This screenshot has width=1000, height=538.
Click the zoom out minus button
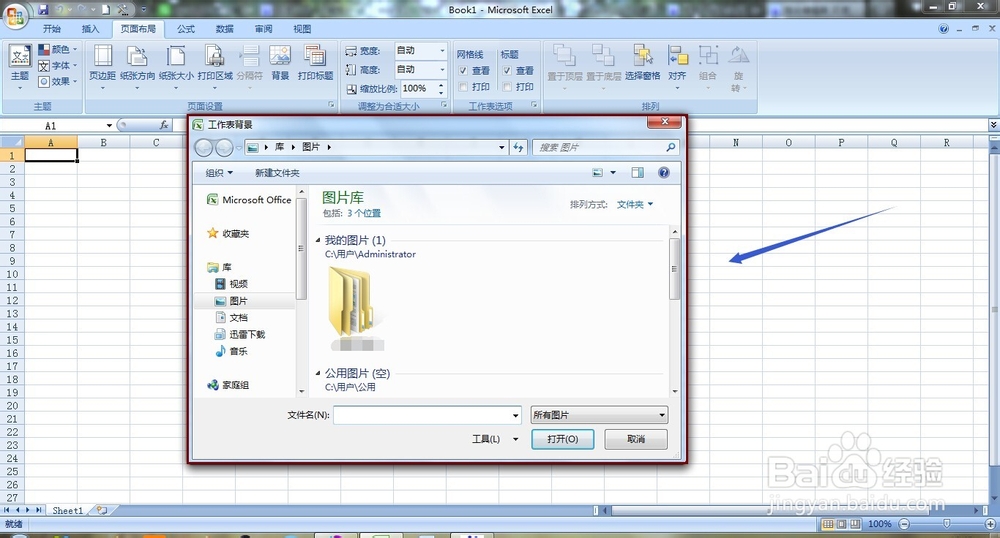point(904,524)
